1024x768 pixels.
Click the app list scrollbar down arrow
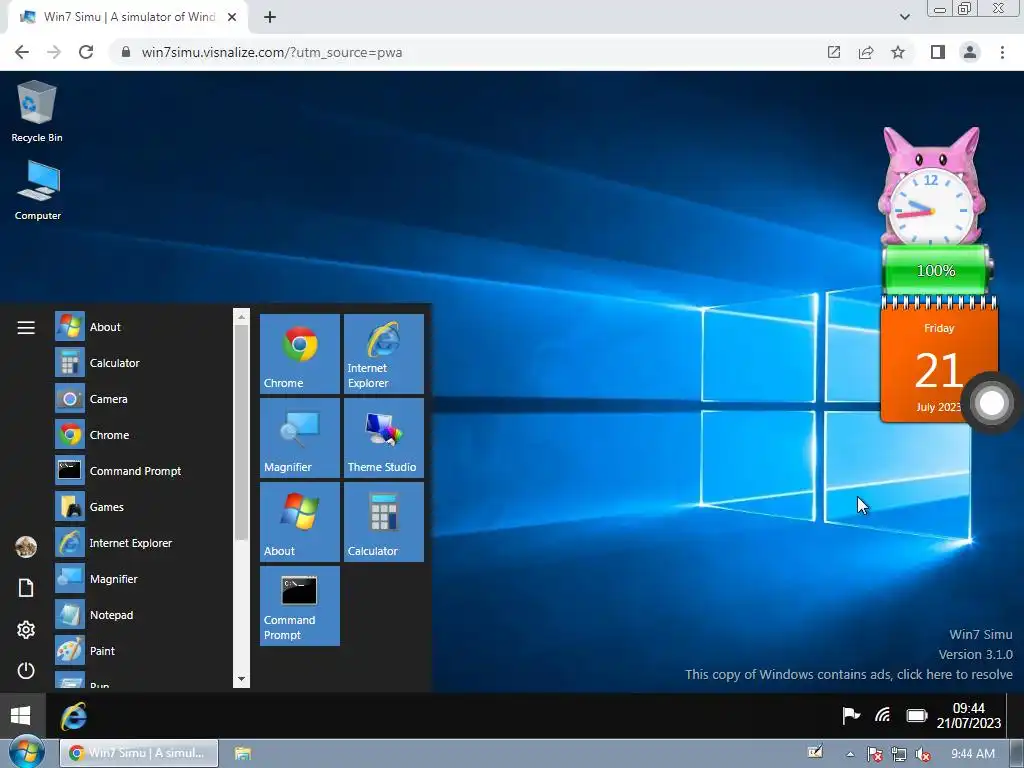point(241,679)
